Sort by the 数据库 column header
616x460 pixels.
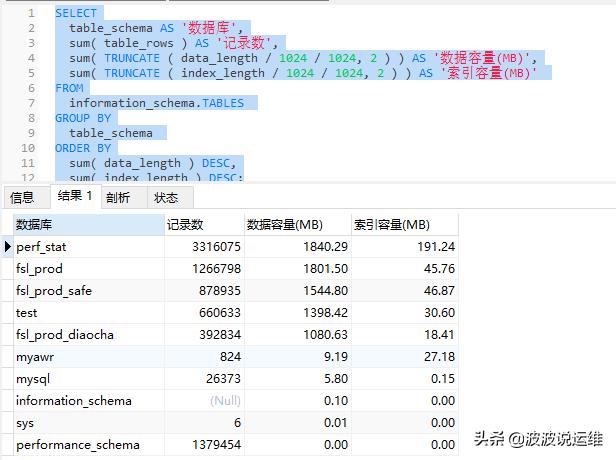89,225
